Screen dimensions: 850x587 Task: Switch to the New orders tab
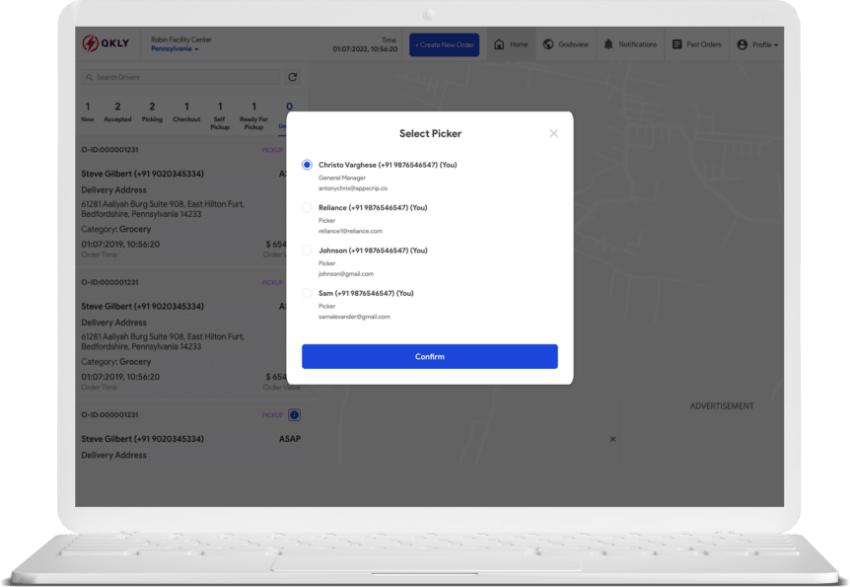87,112
